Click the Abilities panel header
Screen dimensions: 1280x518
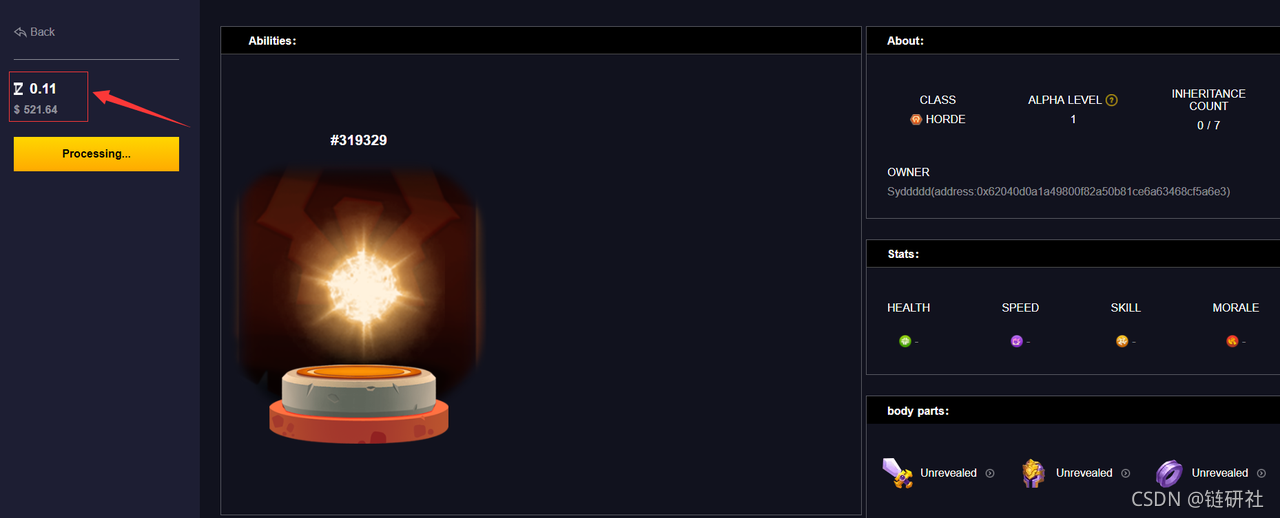click(x=541, y=41)
